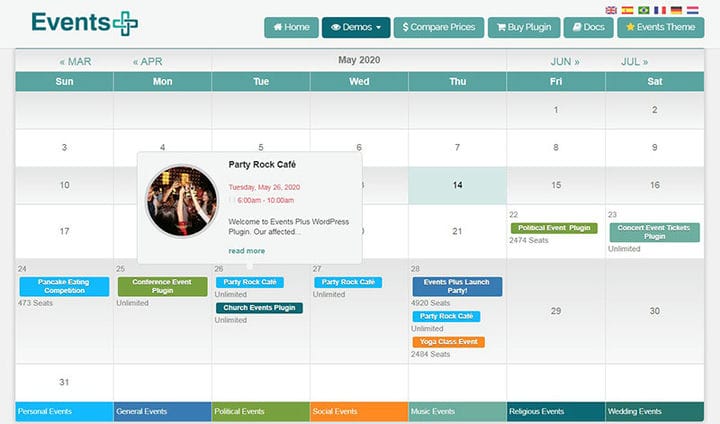Image resolution: width=720 pixels, height=424 pixels.
Task: Open the Docs page
Action: [x=588, y=28]
